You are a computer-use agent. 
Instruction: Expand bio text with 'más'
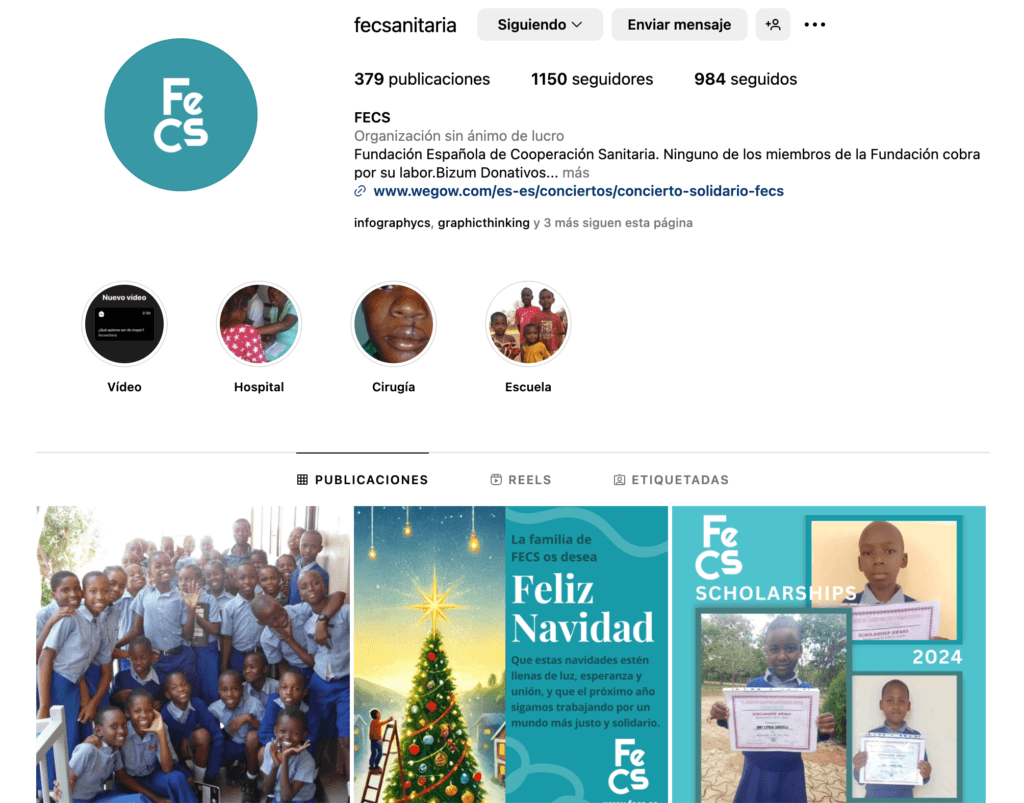575,173
